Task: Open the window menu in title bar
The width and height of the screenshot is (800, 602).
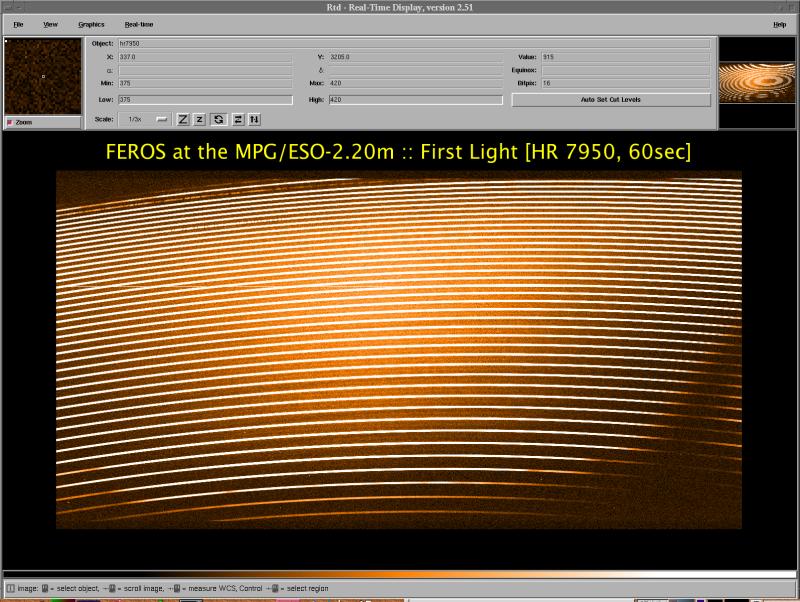Action: 8,7
